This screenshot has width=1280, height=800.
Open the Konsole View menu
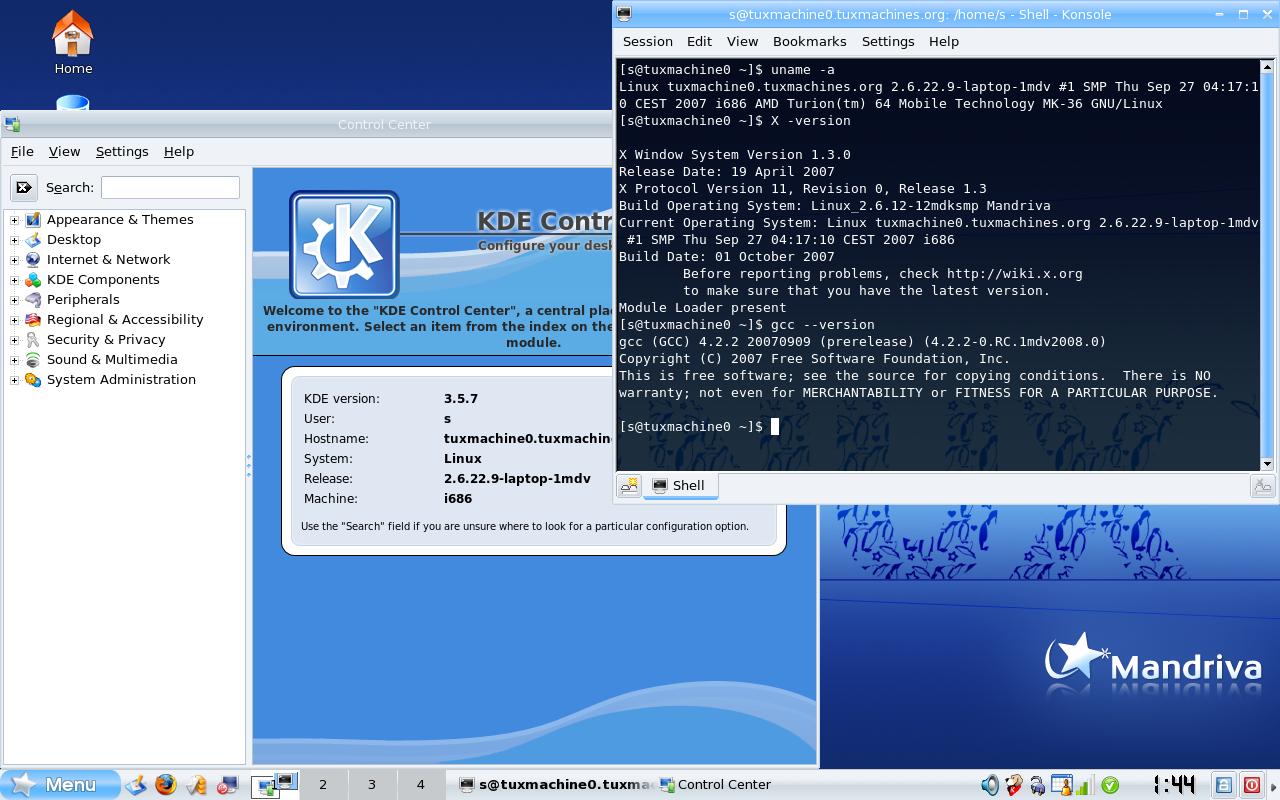click(x=742, y=41)
